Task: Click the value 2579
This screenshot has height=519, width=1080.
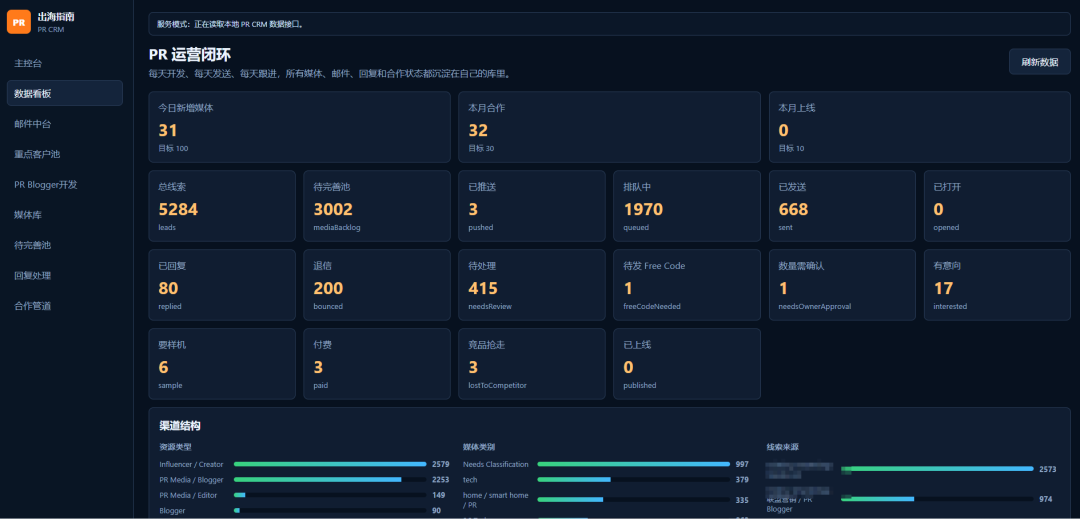Action: tap(441, 465)
